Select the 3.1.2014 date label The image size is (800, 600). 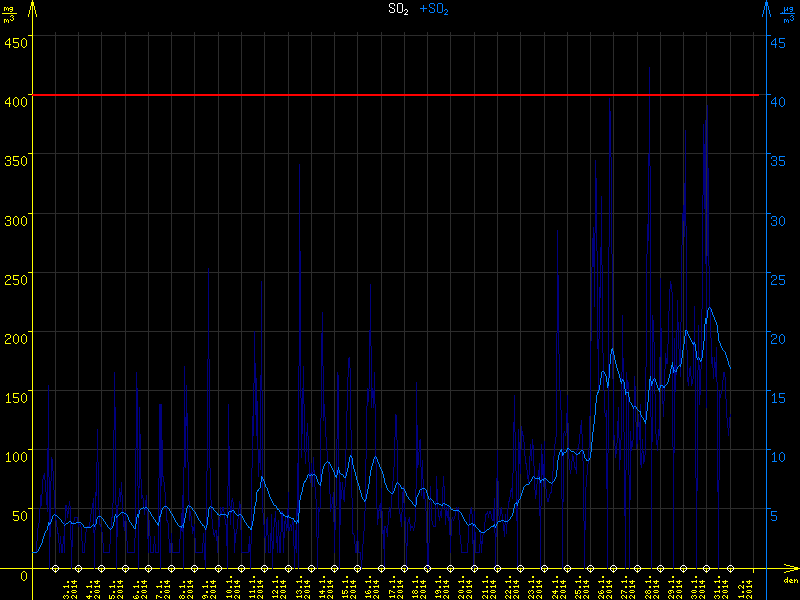pos(70,588)
